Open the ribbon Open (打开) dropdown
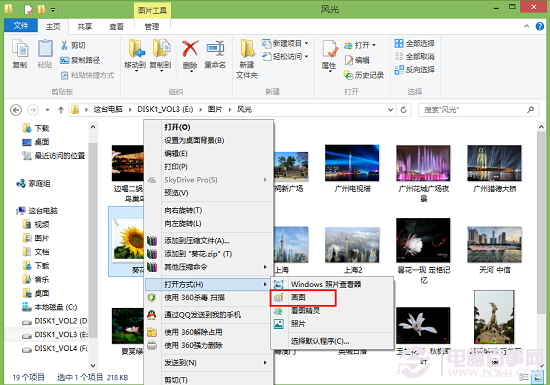This screenshot has height=385, width=550. [360, 45]
